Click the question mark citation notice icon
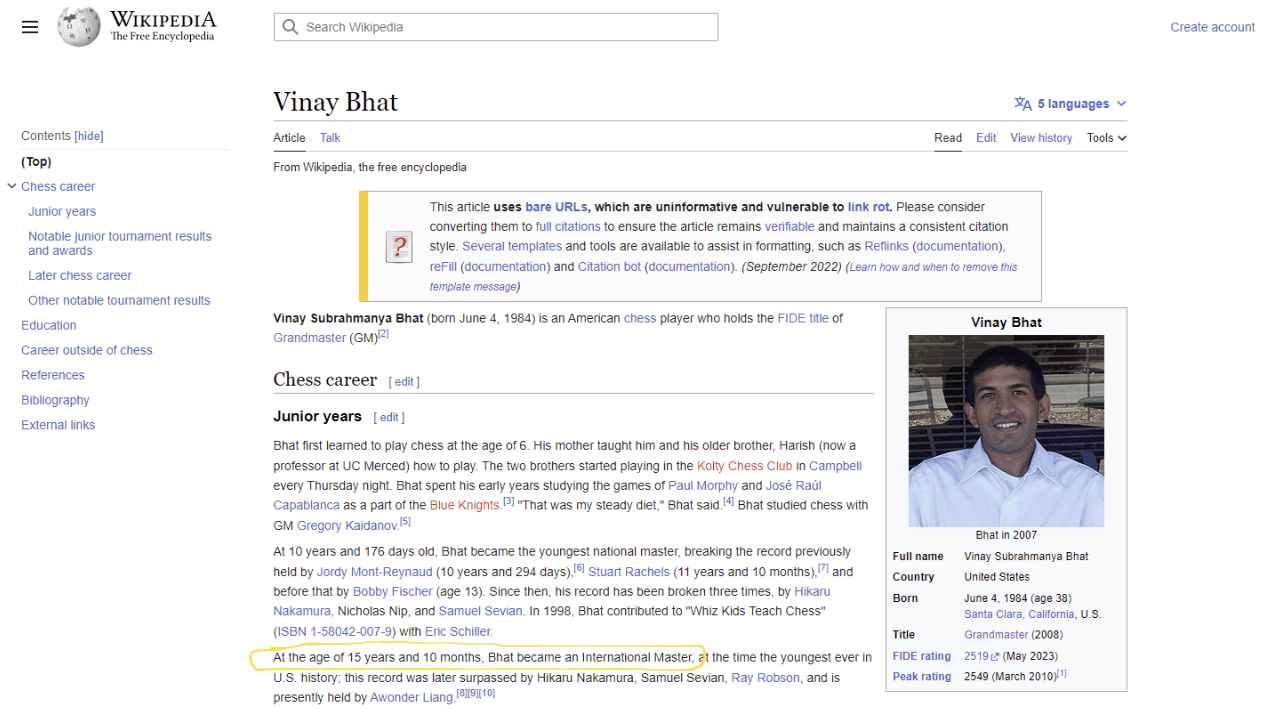 point(399,246)
